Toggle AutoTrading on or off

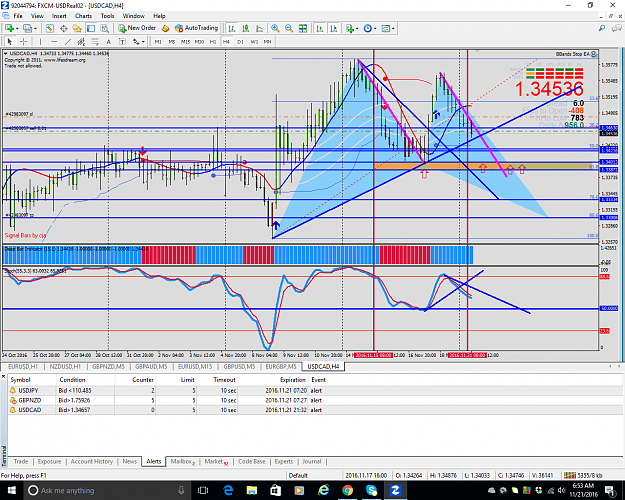(x=197, y=28)
